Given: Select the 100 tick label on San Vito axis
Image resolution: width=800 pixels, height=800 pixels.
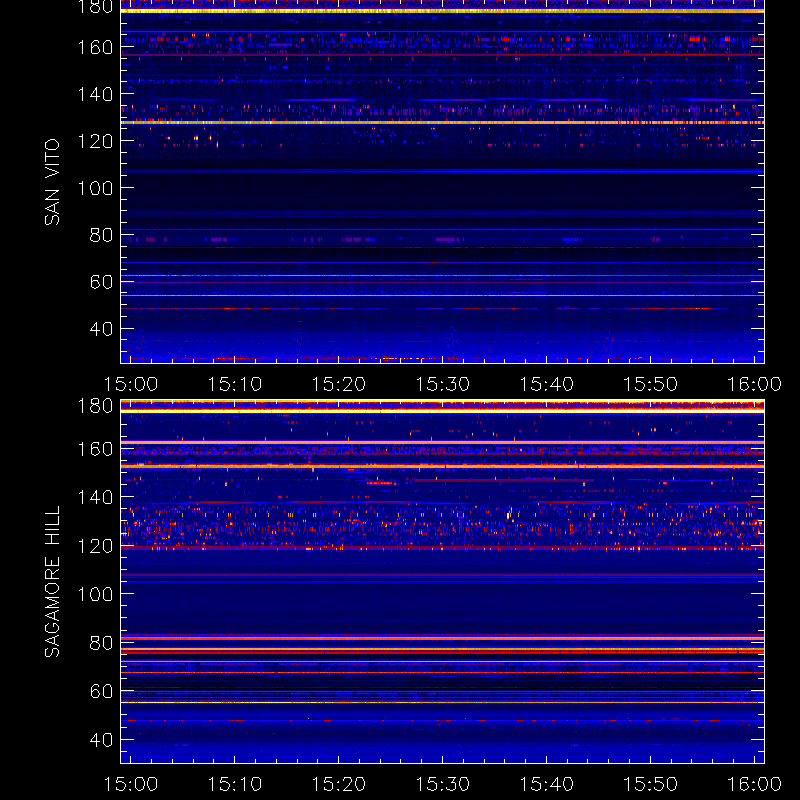Looking at the screenshot, I should pos(95,188).
